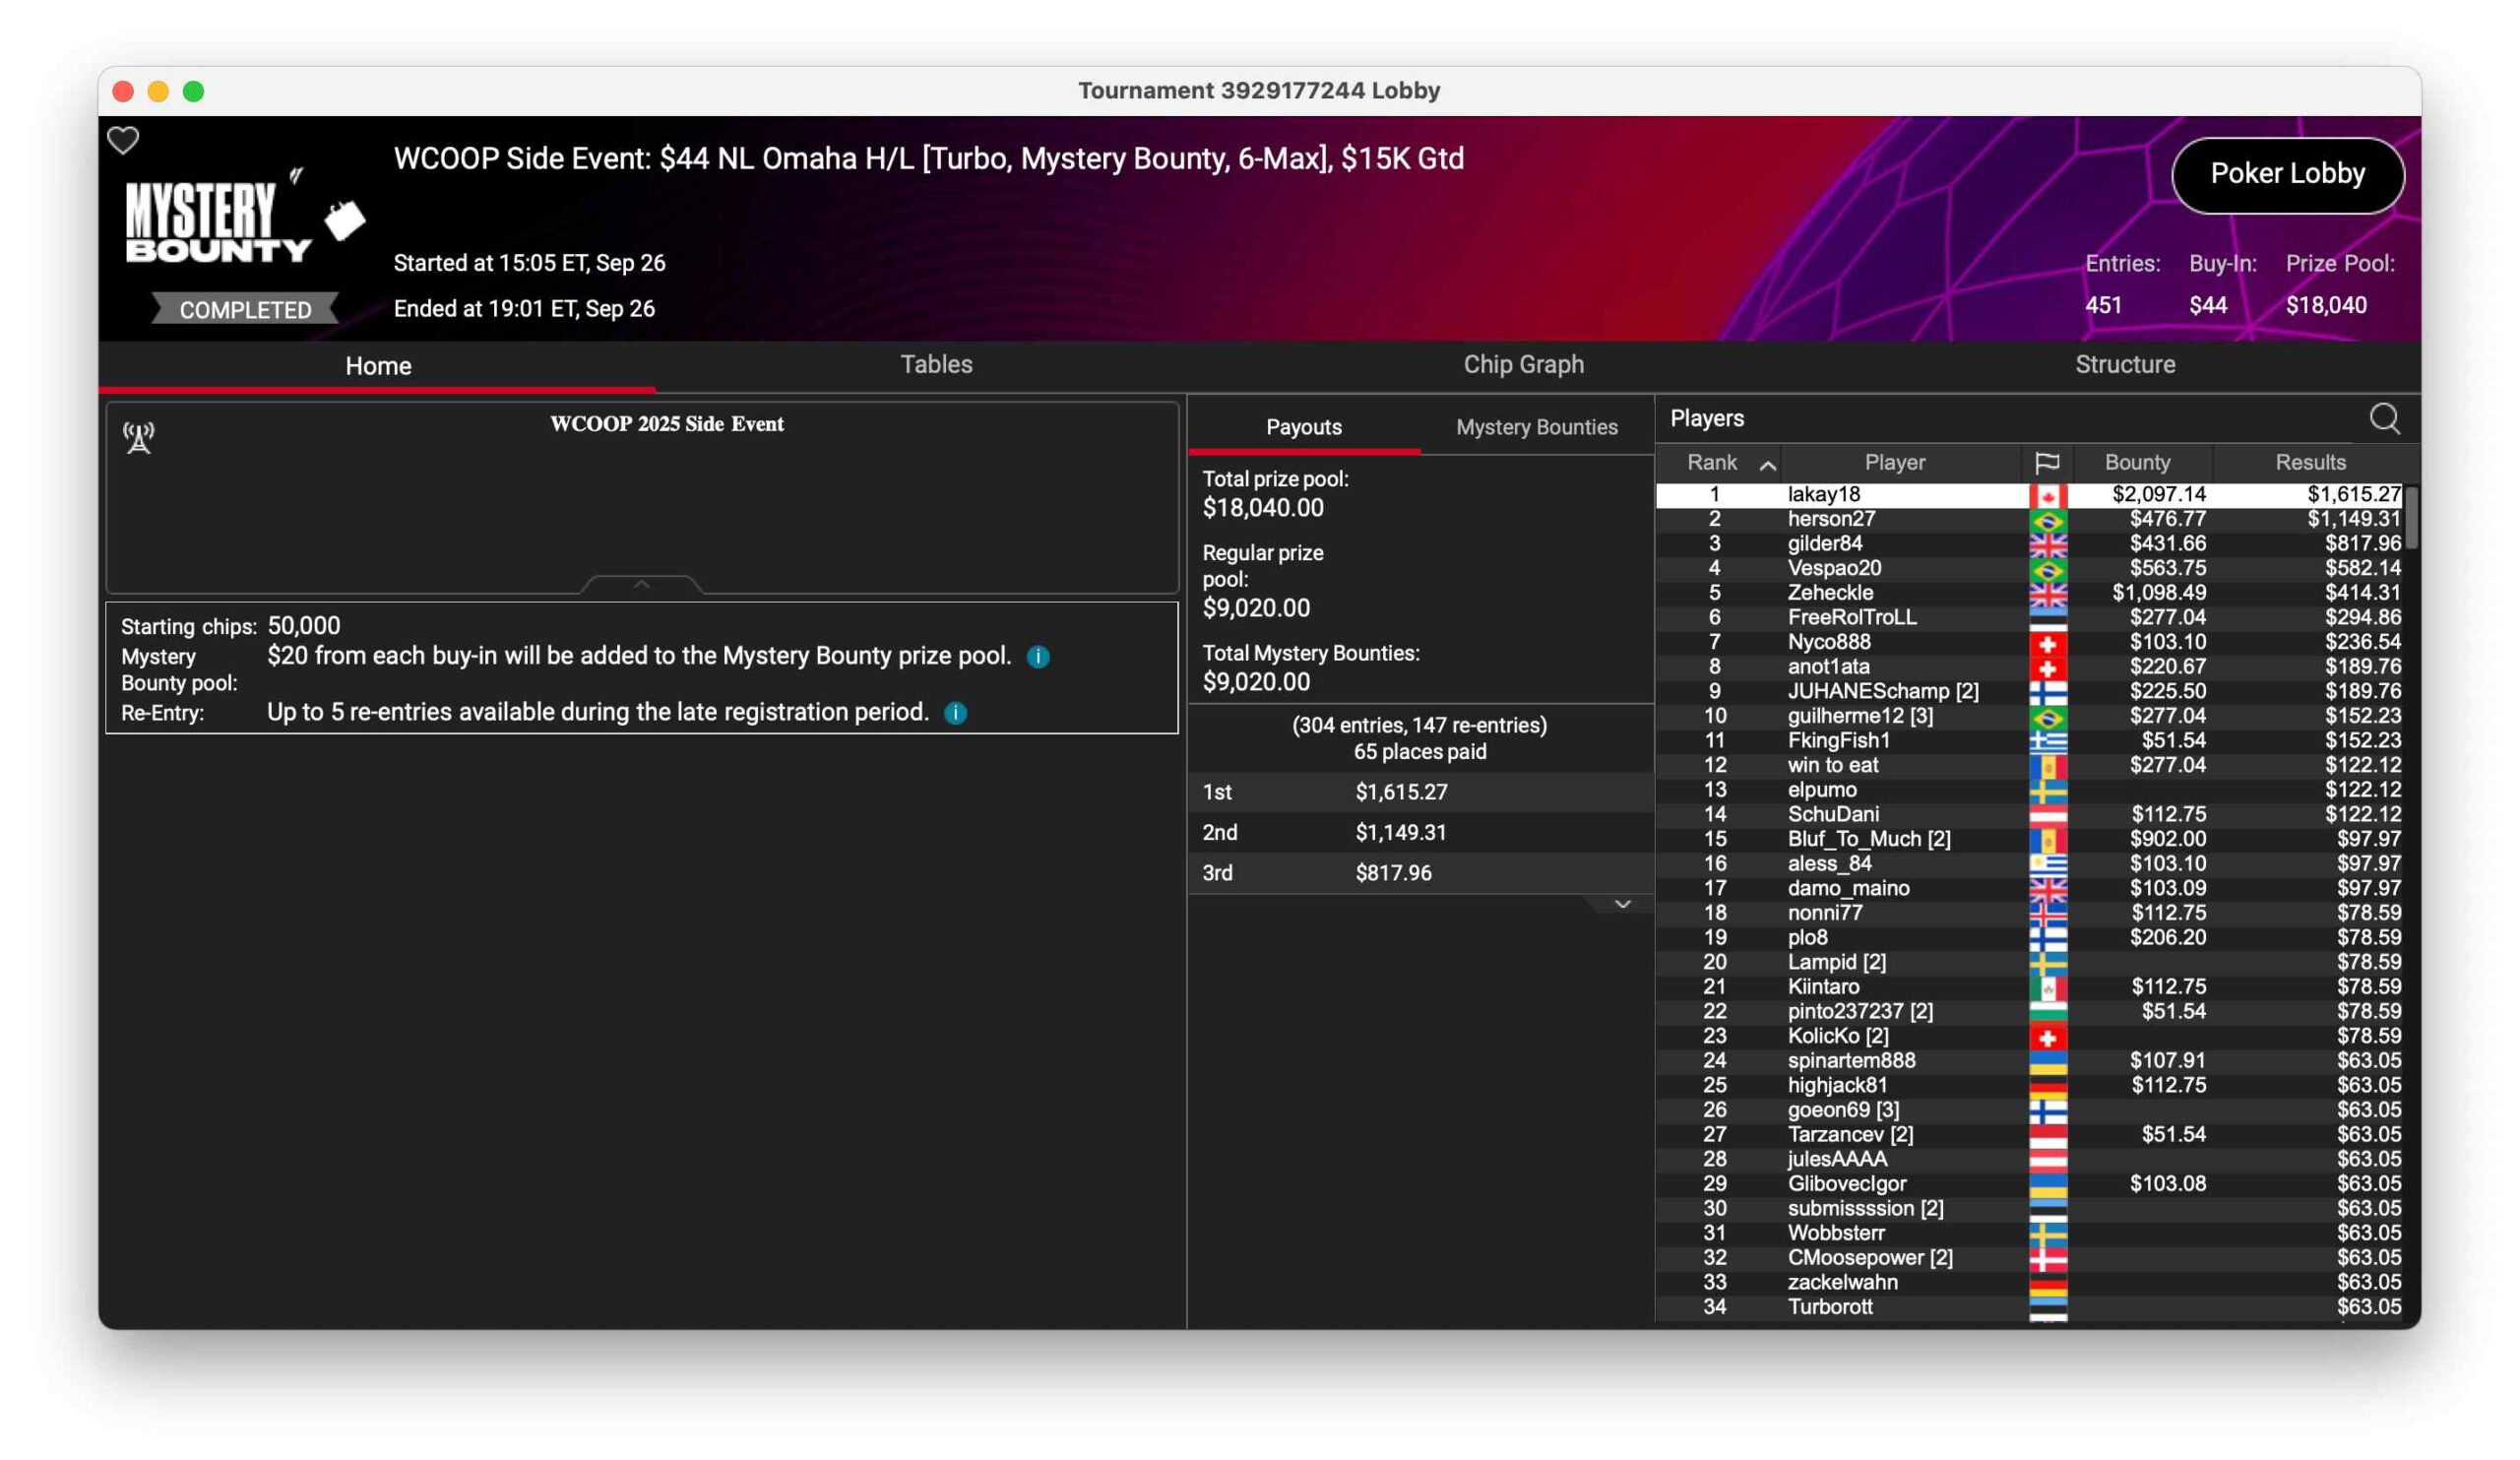Viewport: 2520px width, 1460px height.
Task: Click the broadcast antenna icon
Action: pos(139,437)
